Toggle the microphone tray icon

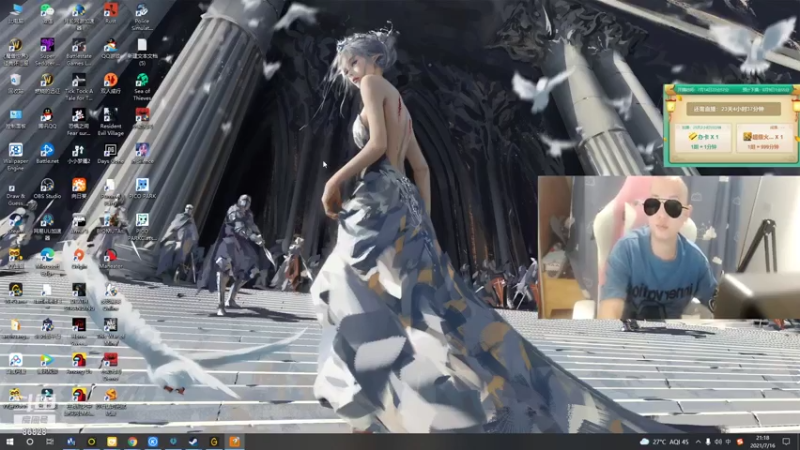[x=708, y=442]
